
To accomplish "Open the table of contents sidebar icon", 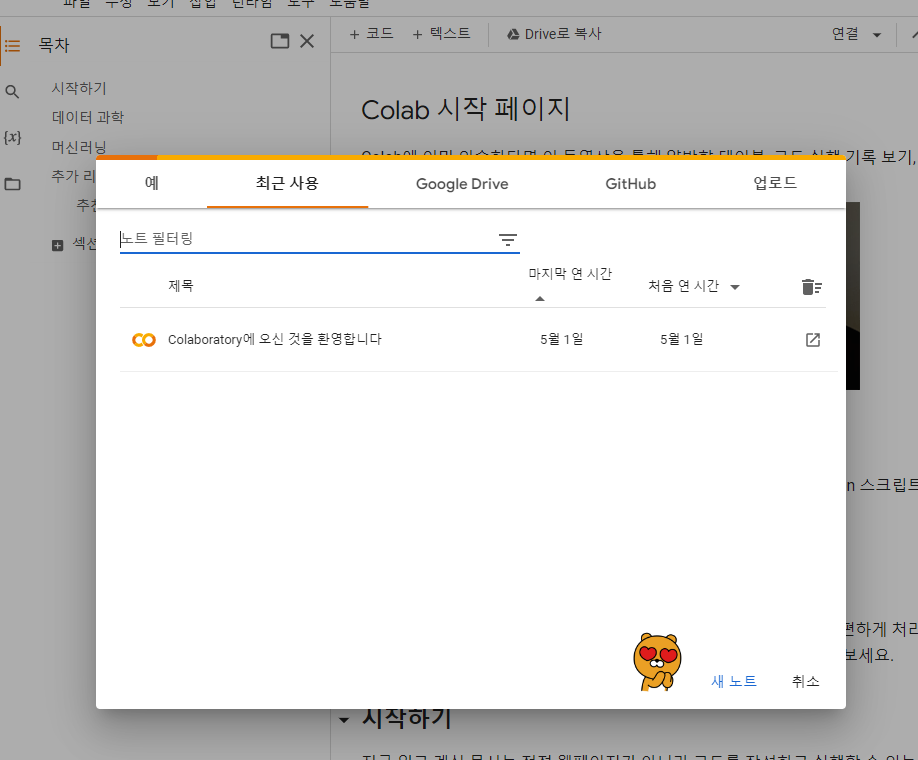I will pos(12,46).
